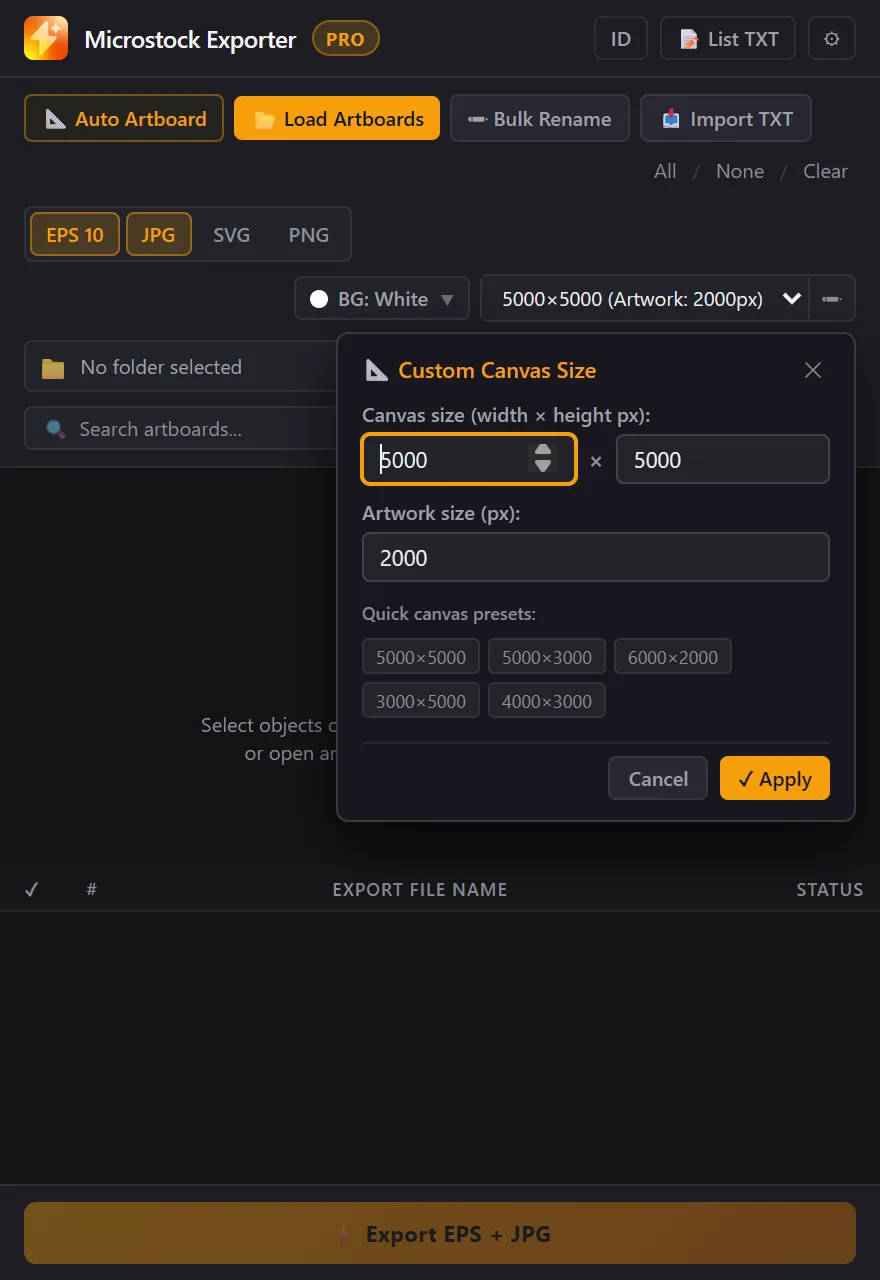Click the No folder selected field
This screenshot has height=1280, width=880.
pos(181,367)
